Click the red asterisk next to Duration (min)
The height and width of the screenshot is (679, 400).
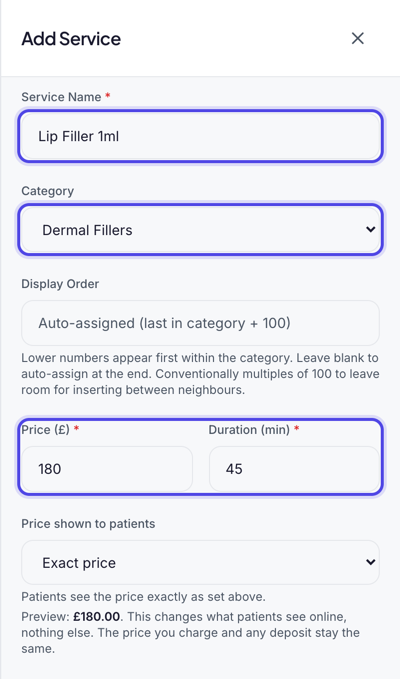(x=297, y=428)
